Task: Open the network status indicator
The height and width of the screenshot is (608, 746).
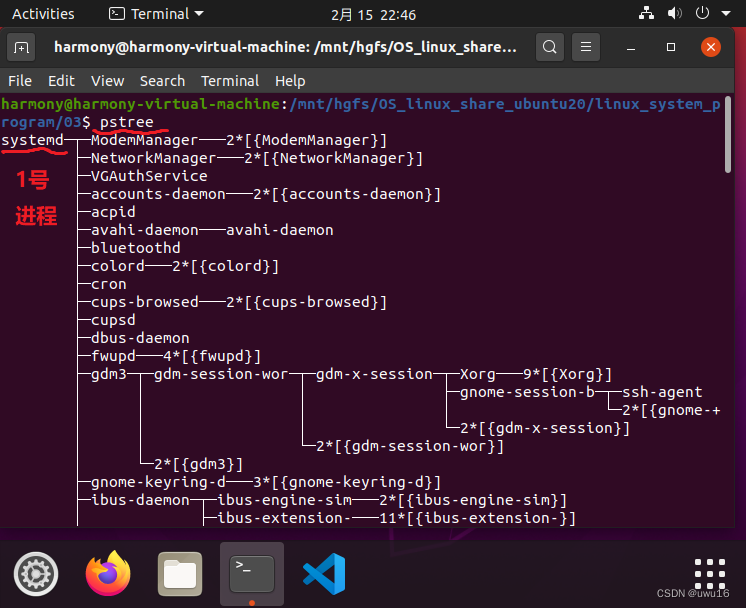Action: point(646,13)
